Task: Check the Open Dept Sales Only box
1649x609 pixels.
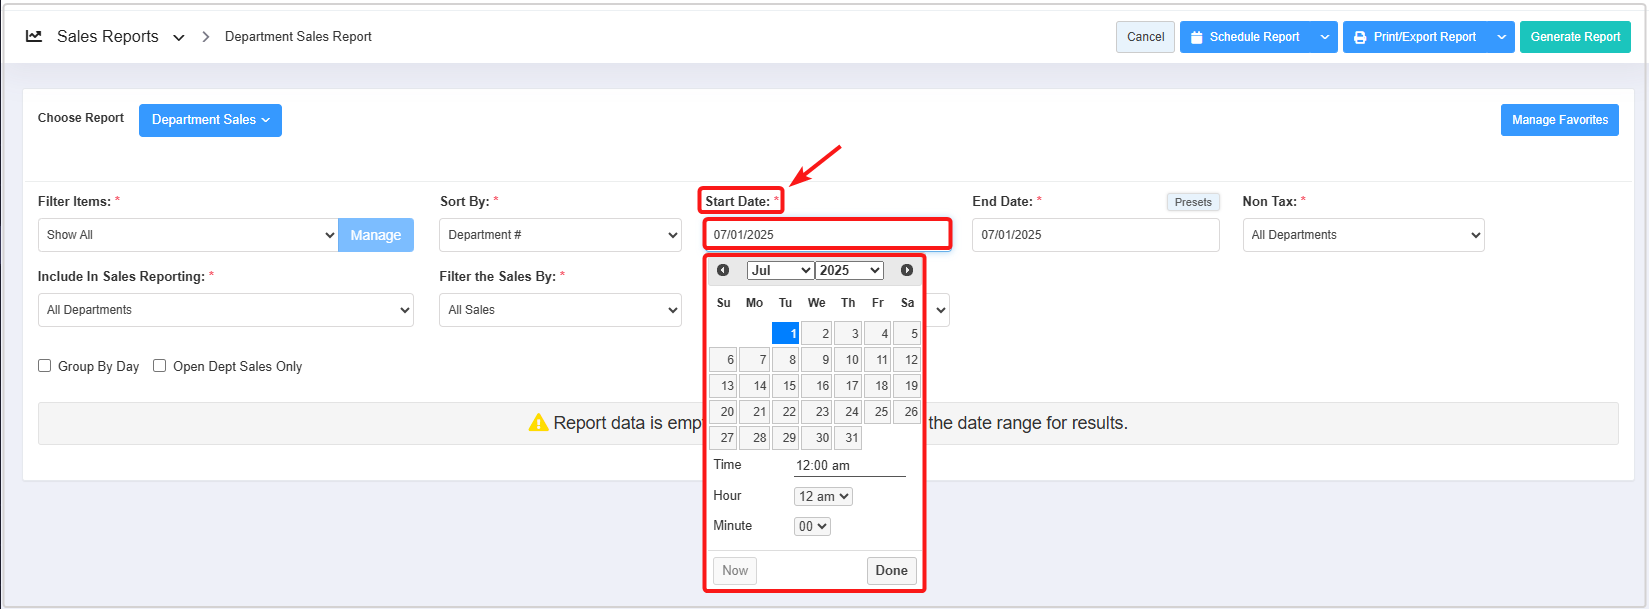Action: click(x=160, y=366)
